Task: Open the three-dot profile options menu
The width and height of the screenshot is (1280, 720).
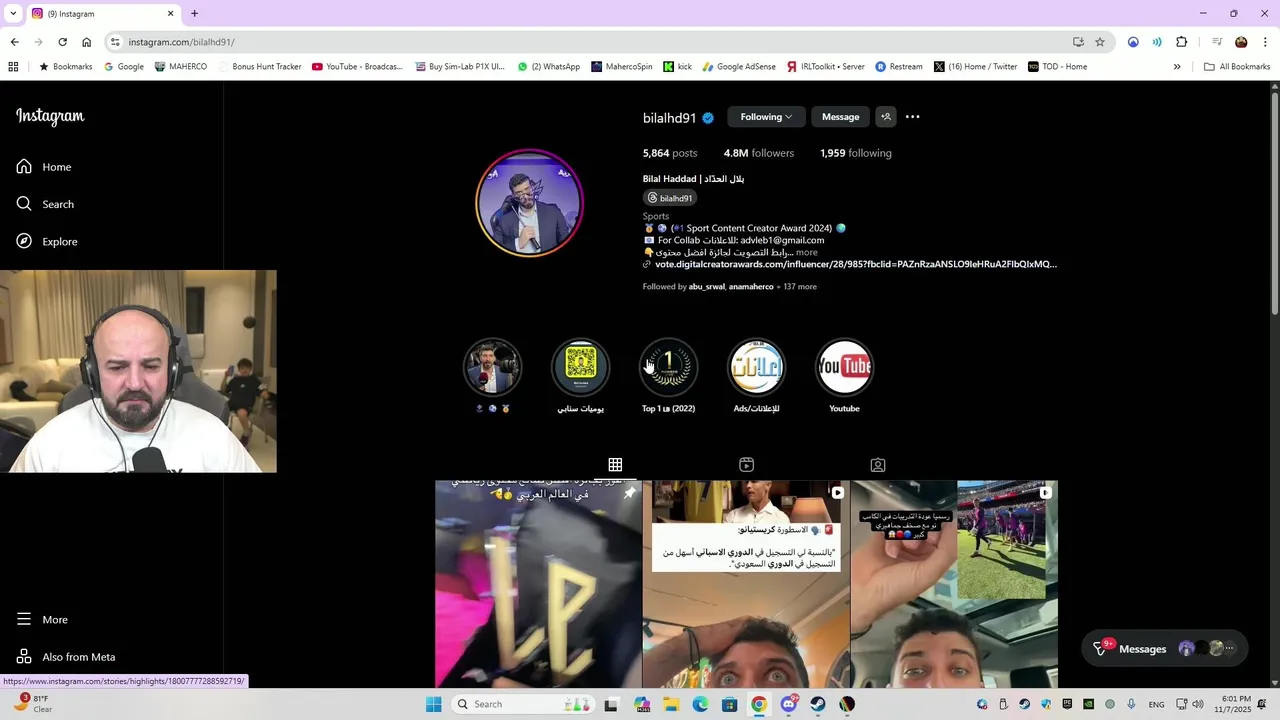Action: 912,117
